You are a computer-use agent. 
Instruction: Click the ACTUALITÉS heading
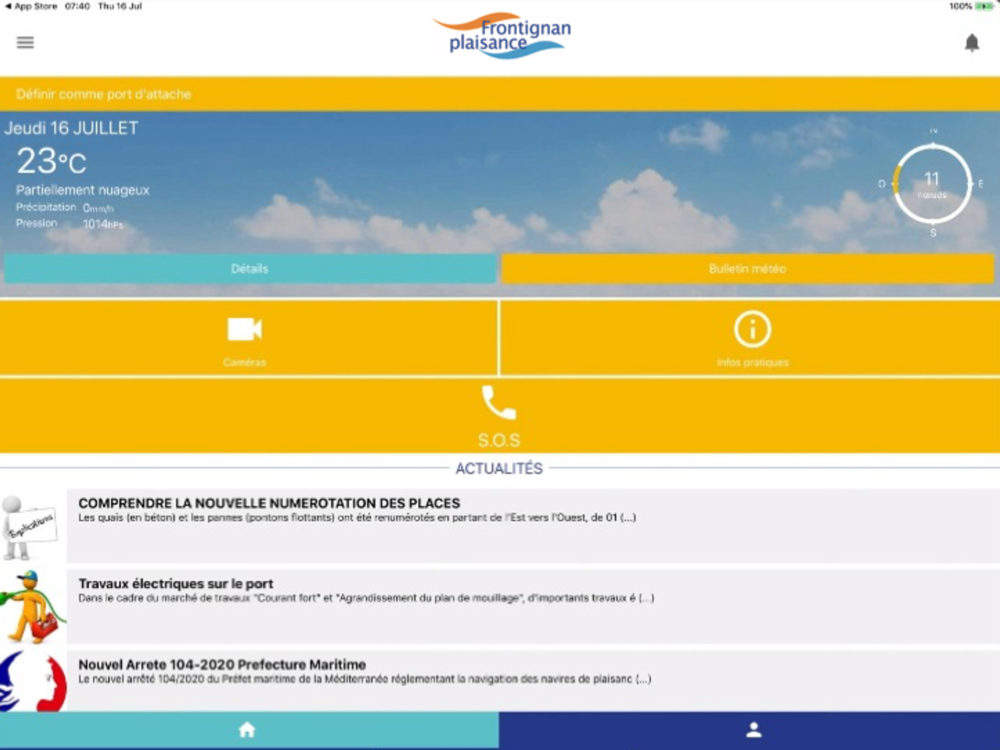[x=499, y=469]
